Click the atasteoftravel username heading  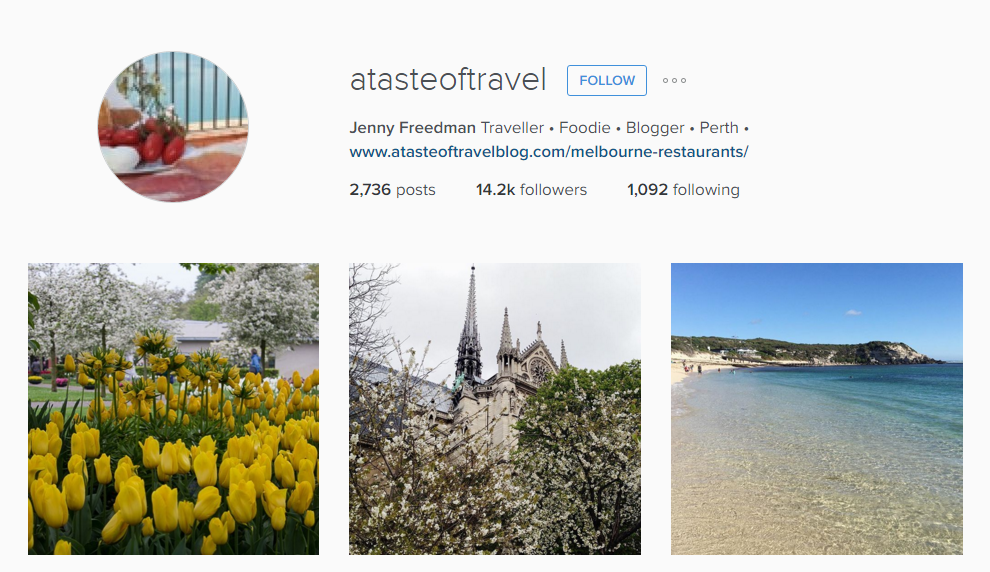pos(448,80)
